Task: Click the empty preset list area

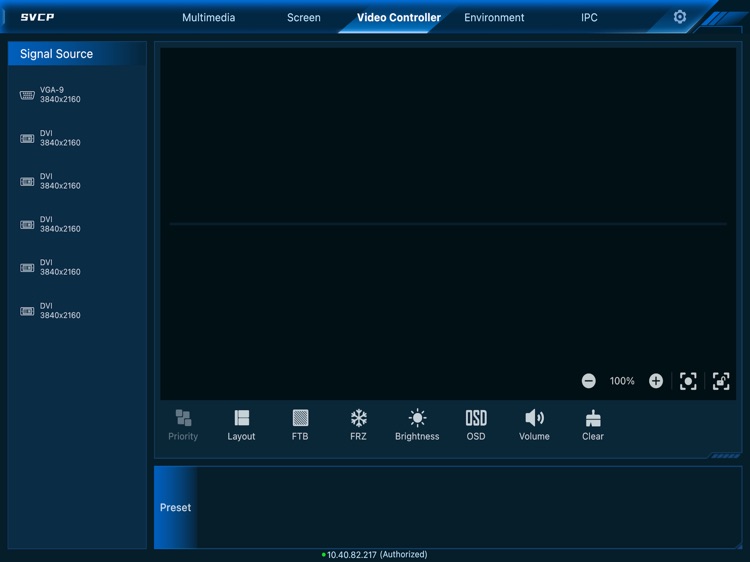Action: point(469,507)
